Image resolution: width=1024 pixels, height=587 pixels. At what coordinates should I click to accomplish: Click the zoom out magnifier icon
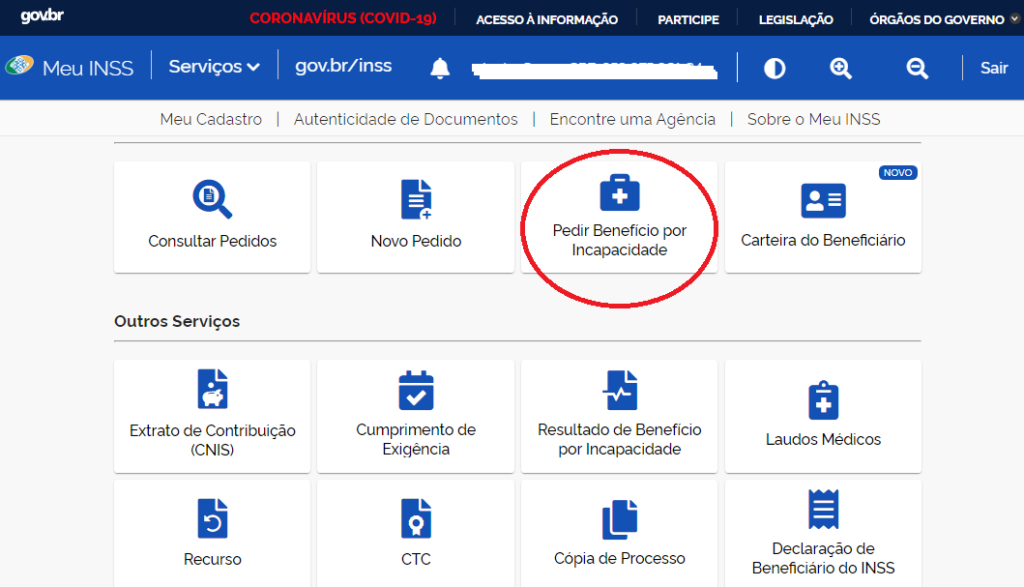917,68
